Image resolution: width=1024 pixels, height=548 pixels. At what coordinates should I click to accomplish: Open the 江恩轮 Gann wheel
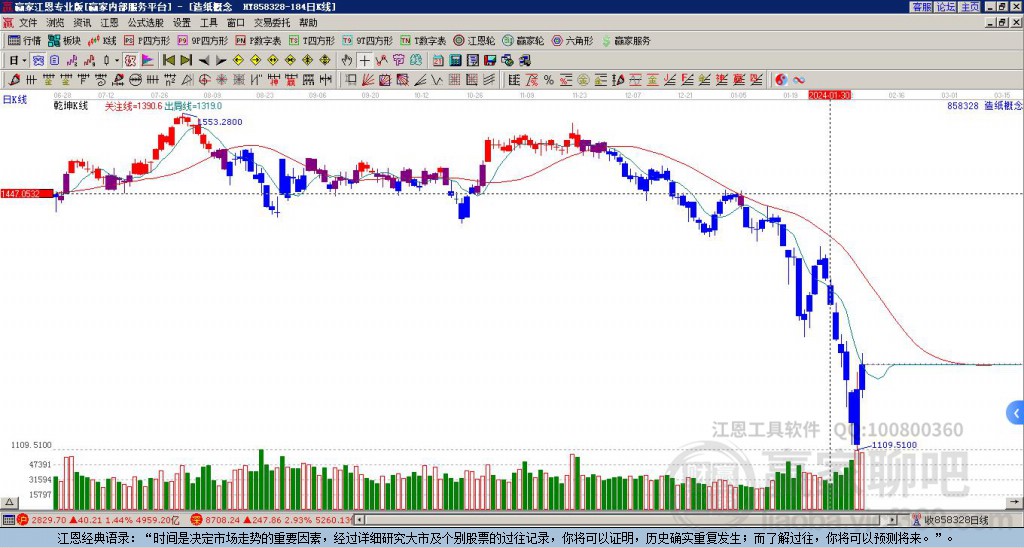(x=474, y=40)
